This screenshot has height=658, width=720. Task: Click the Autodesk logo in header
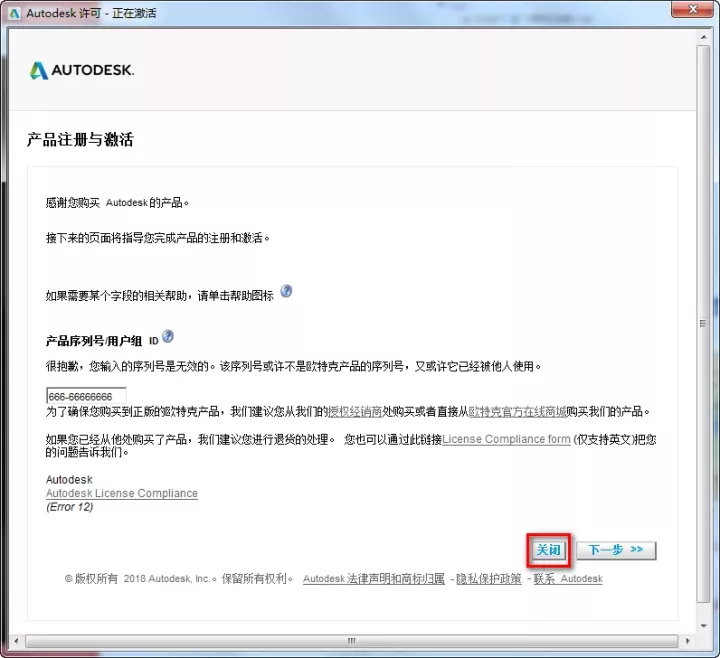point(82,70)
